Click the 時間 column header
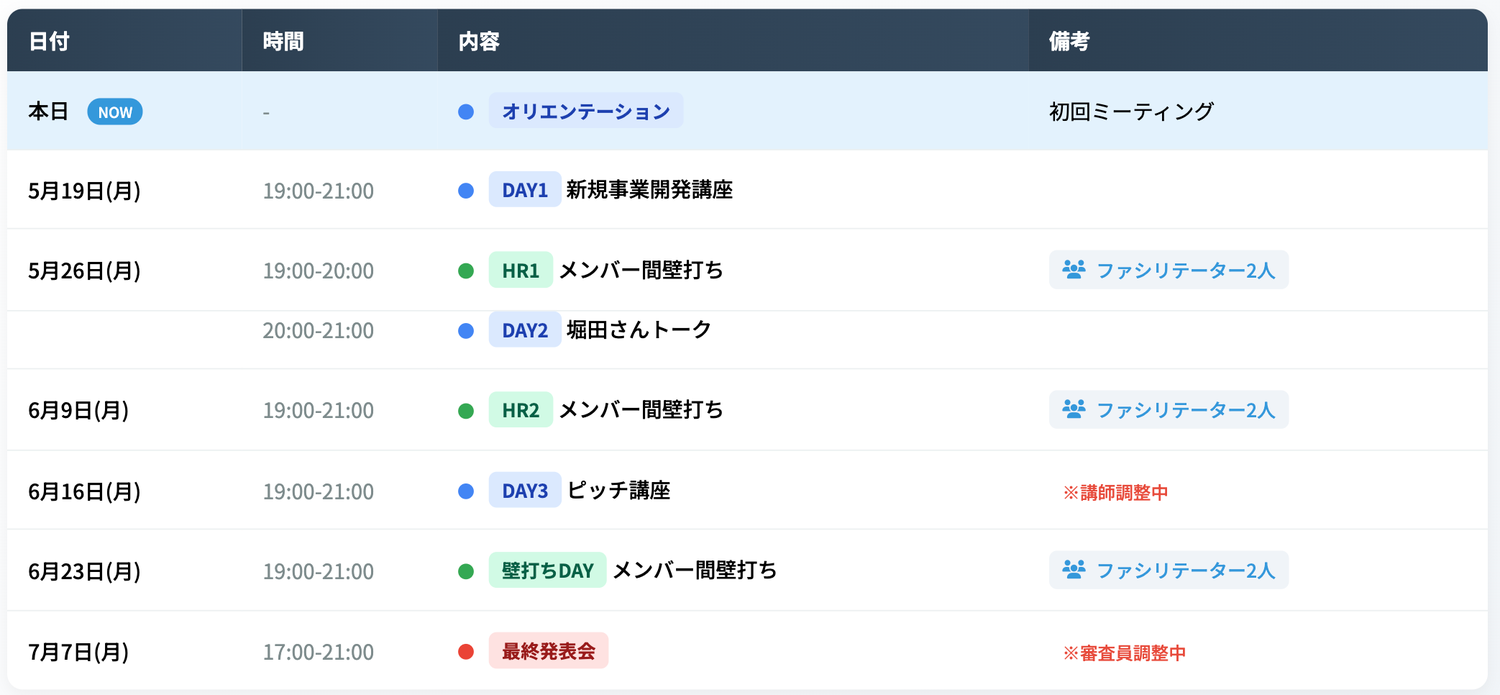The height and width of the screenshot is (695, 1500). click(283, 41)
